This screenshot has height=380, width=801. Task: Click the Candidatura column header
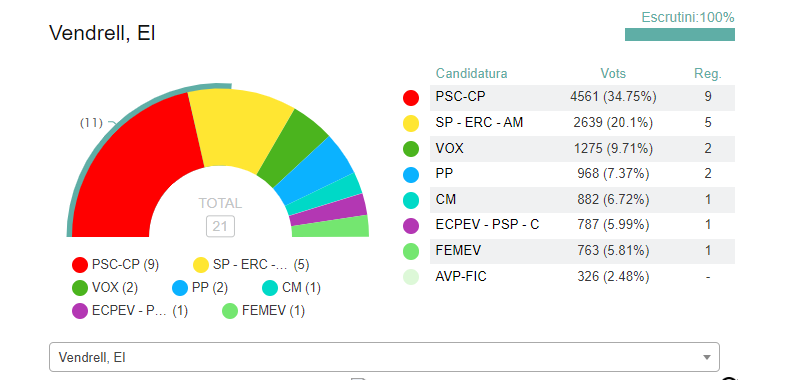(x=472, y=74)
